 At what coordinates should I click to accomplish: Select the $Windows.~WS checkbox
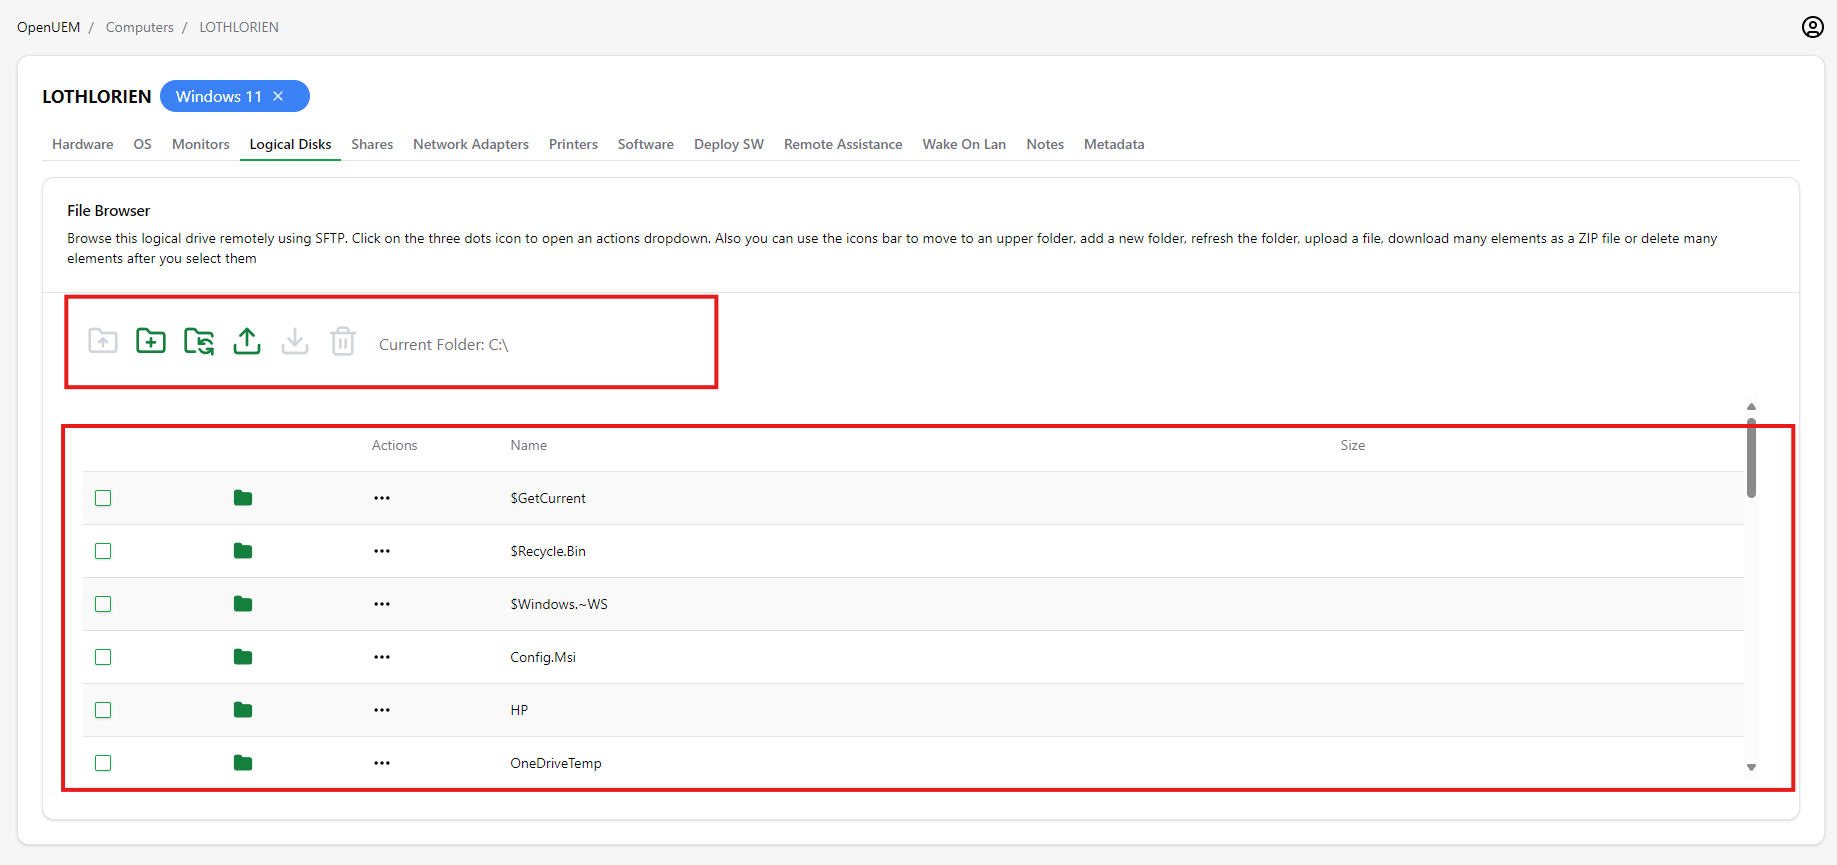coord(103,604)
